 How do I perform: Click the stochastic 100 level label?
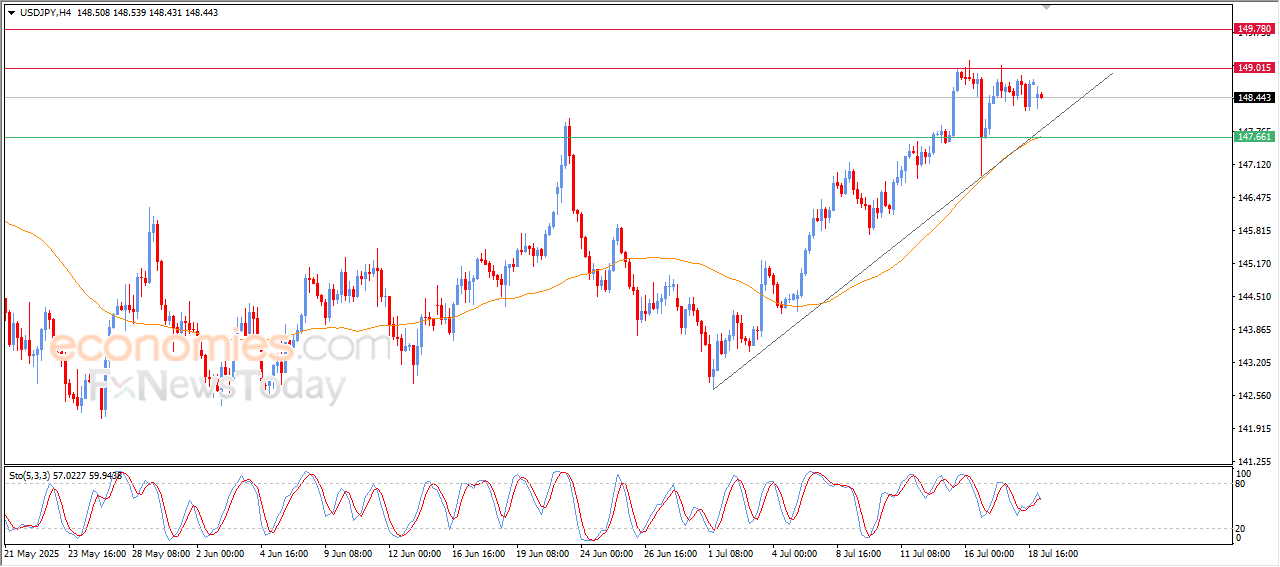tap(1245, 473)
